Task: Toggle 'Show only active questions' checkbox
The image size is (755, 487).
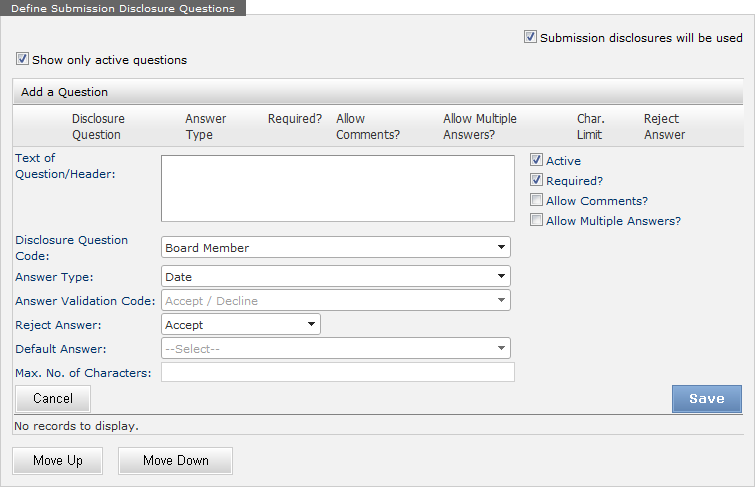Action: [x=23, y=60]
